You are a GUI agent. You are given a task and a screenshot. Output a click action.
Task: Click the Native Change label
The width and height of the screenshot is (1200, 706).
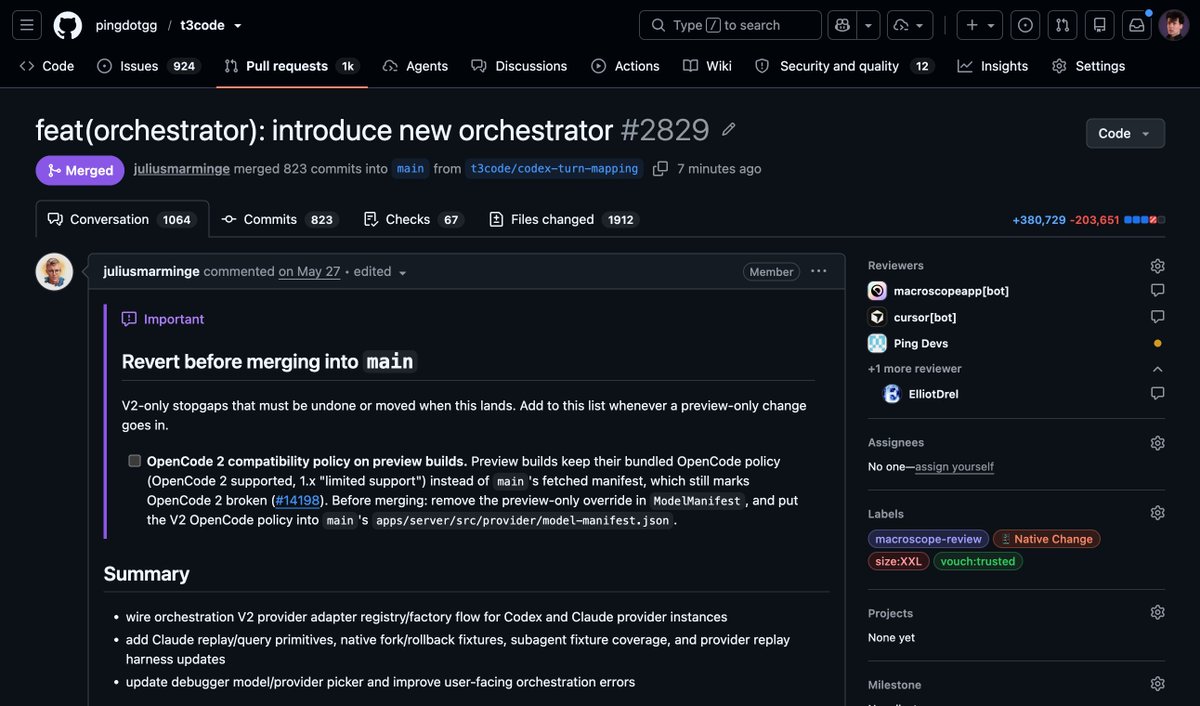point(1046,539)
